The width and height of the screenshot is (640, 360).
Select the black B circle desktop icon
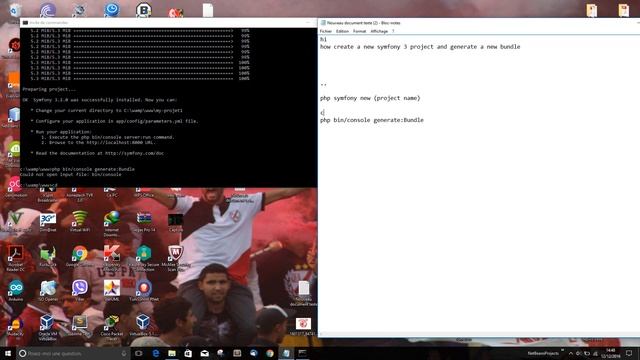click(144, 10)
